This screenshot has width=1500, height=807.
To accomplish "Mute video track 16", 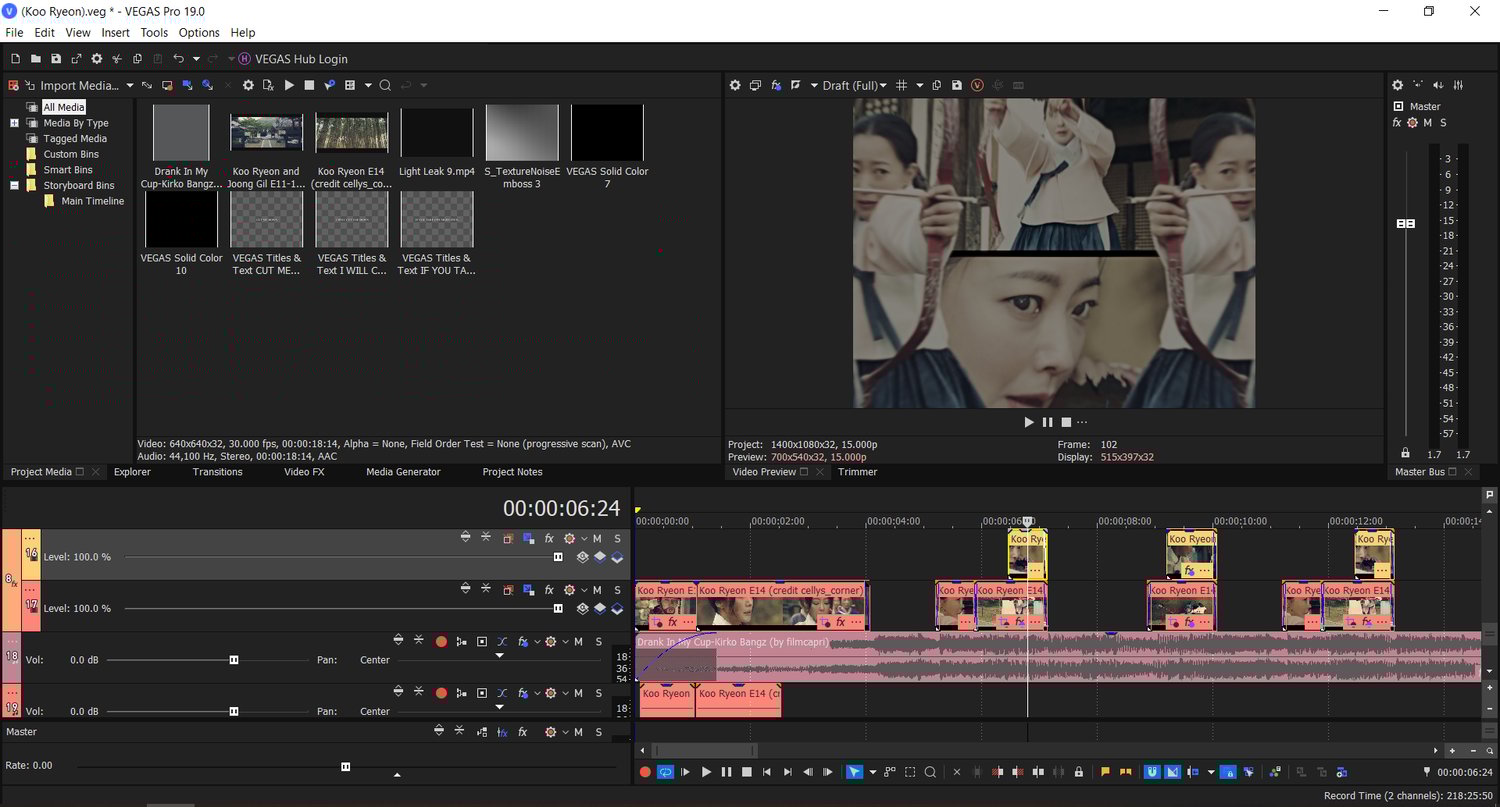I will pyautogui.click(x=597, y=538).
